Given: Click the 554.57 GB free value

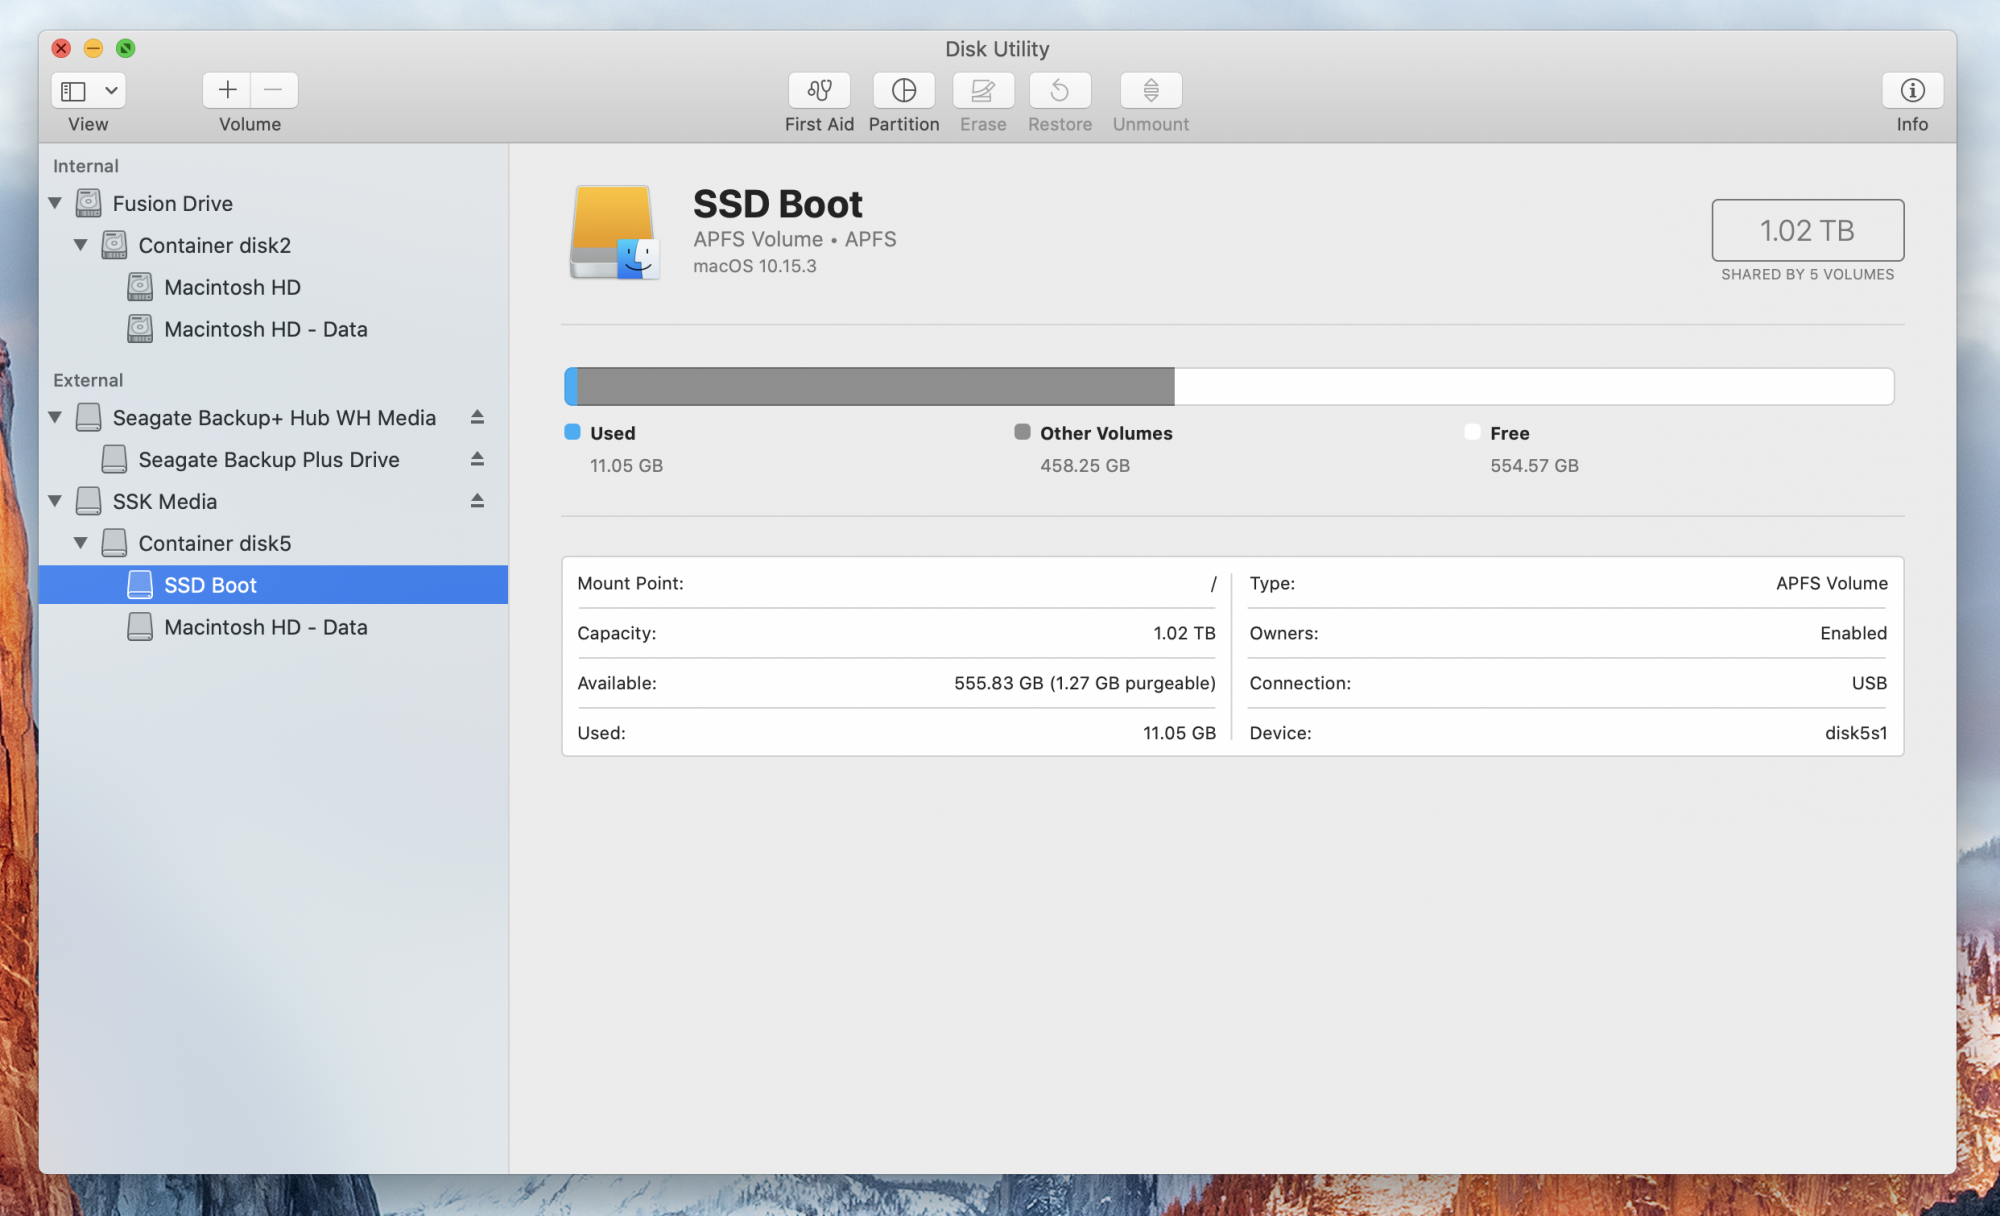Looking at the screenshot, I should tap(1534, 465).
